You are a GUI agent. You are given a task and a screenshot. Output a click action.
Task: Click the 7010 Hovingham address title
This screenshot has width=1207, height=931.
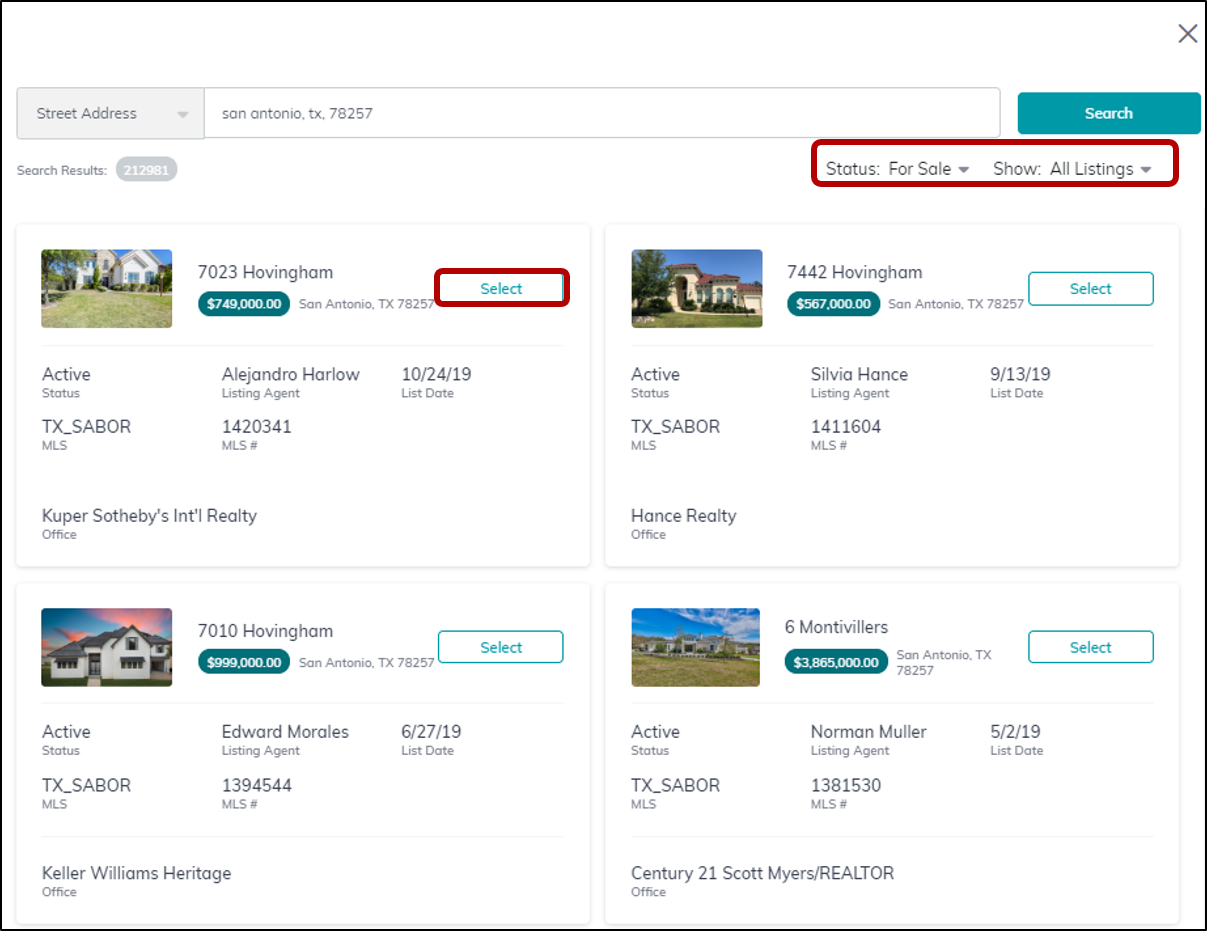(265, 631)
